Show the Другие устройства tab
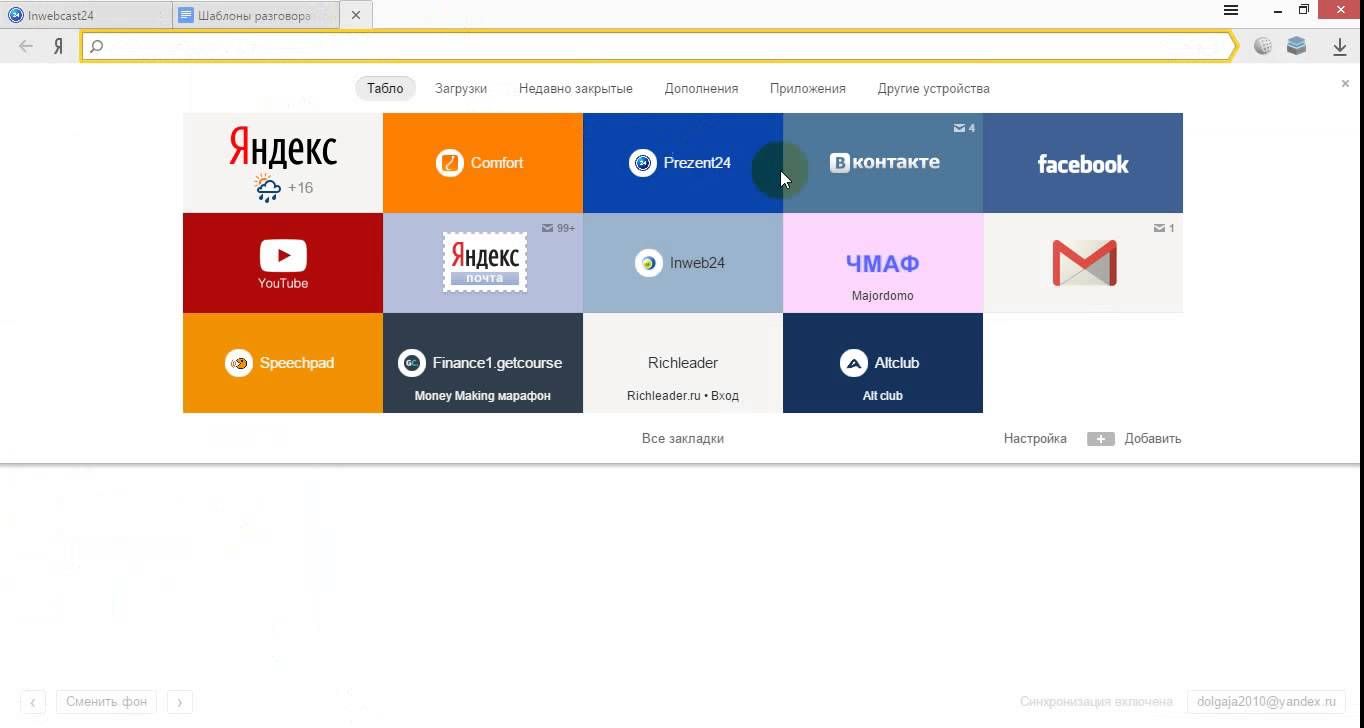 tap(933, 88)
